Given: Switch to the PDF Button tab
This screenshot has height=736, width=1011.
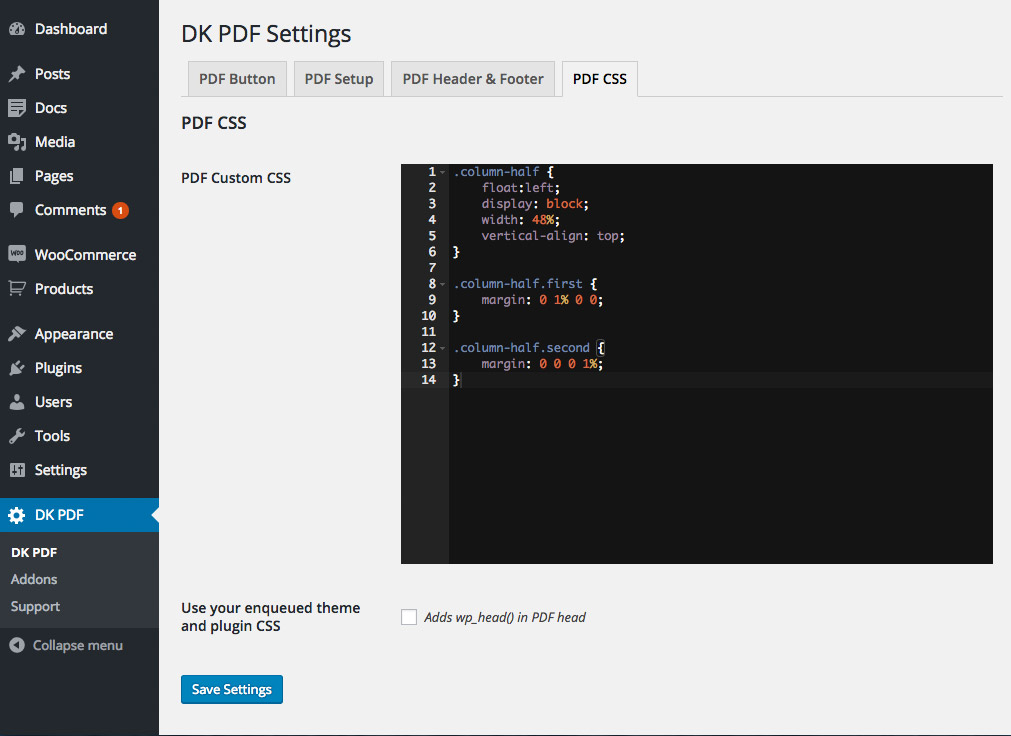Looking at the screenshot, I should coord(237,79).
